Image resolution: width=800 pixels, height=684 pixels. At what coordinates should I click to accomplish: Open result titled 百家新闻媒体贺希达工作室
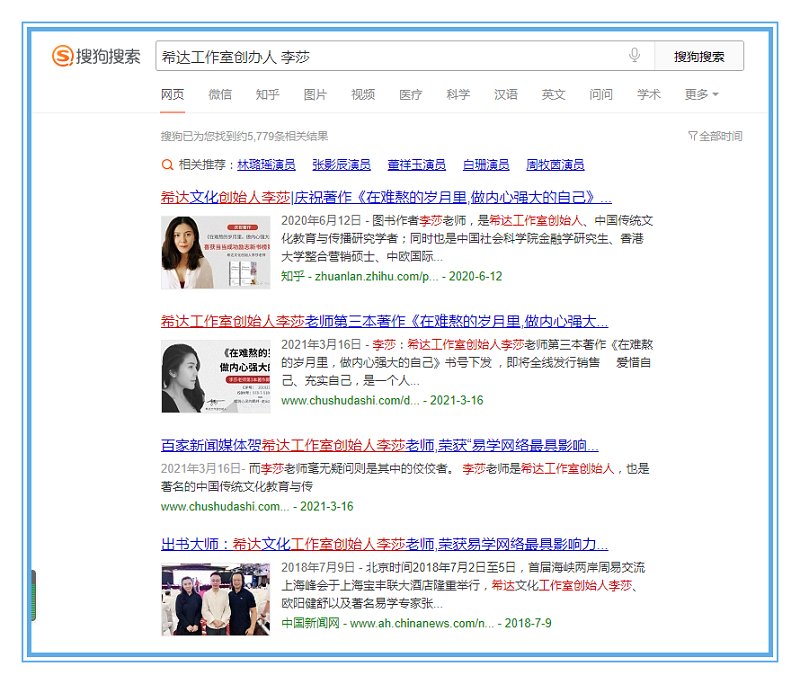[x=380, y=445]
